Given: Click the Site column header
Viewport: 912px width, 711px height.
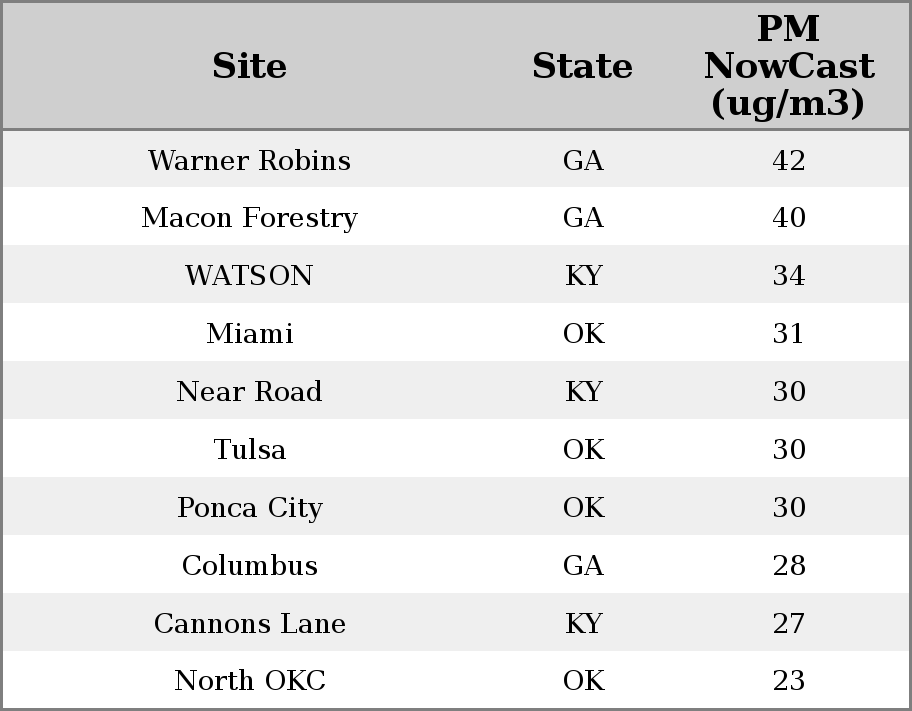Looking at the screenshot, I should [249, 67].
